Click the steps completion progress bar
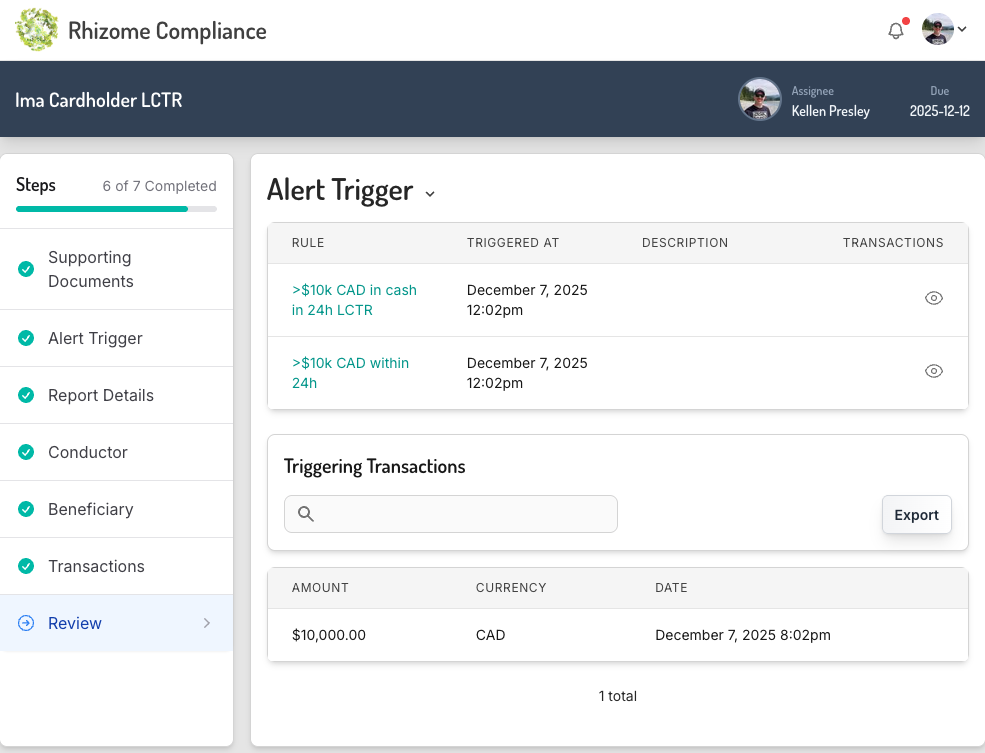The width and height of the screenshot is (985, 753). click(x=116, y=209)
